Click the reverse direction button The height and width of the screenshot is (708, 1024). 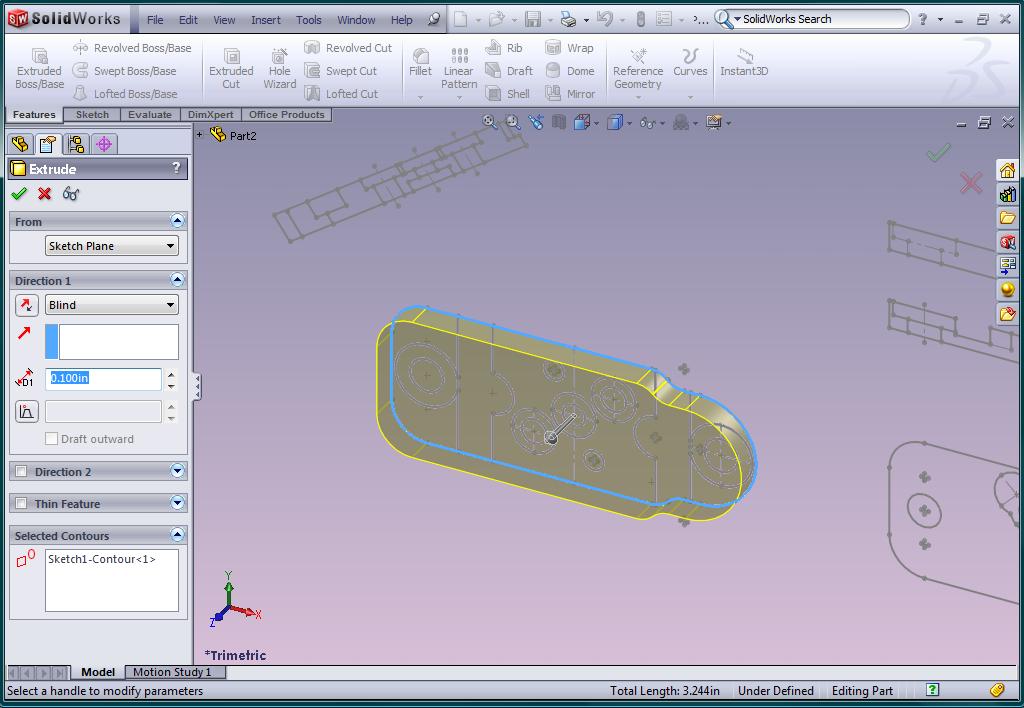click(x=27, y=305)
